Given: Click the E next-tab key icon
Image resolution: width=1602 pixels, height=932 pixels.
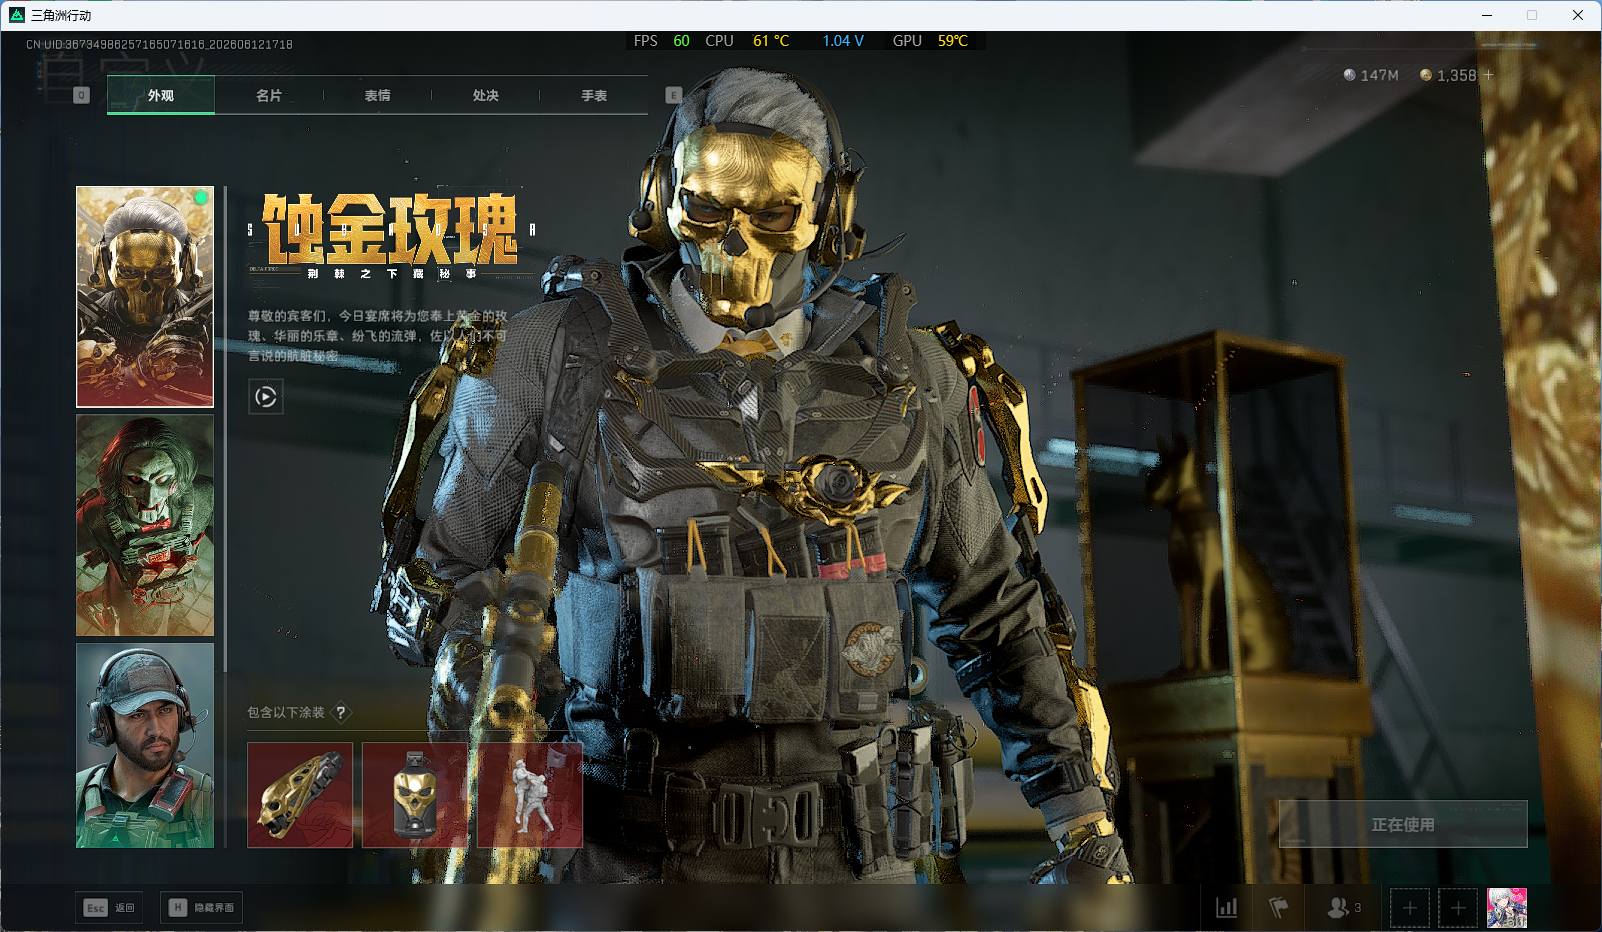Looking at the screenshot, I should (673, 95).
